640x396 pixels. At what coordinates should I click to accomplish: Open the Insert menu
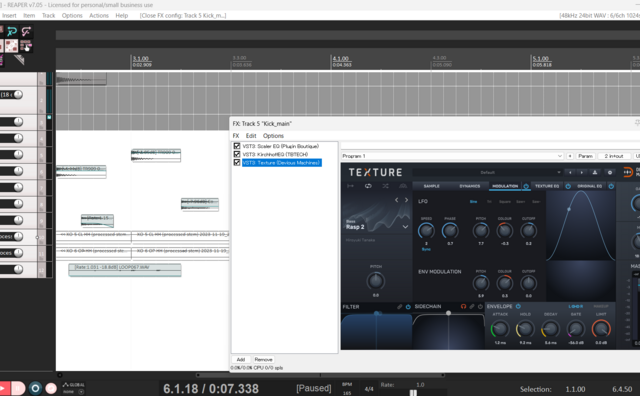[8, 16]
